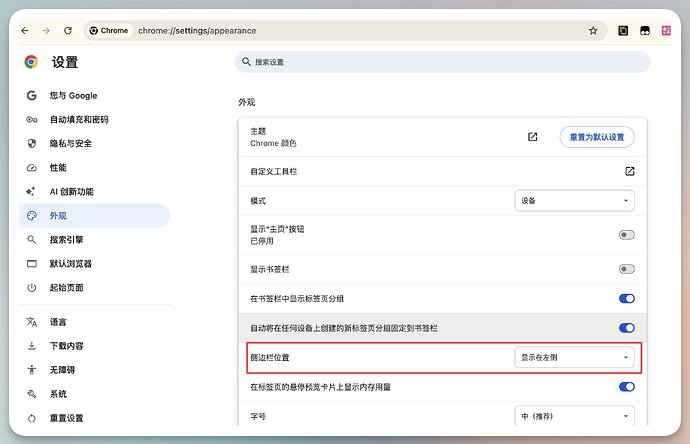This screenshot has width=690, height=444.
Task: Click the download icon for 下载内容
Action: (x=32, y=346)
